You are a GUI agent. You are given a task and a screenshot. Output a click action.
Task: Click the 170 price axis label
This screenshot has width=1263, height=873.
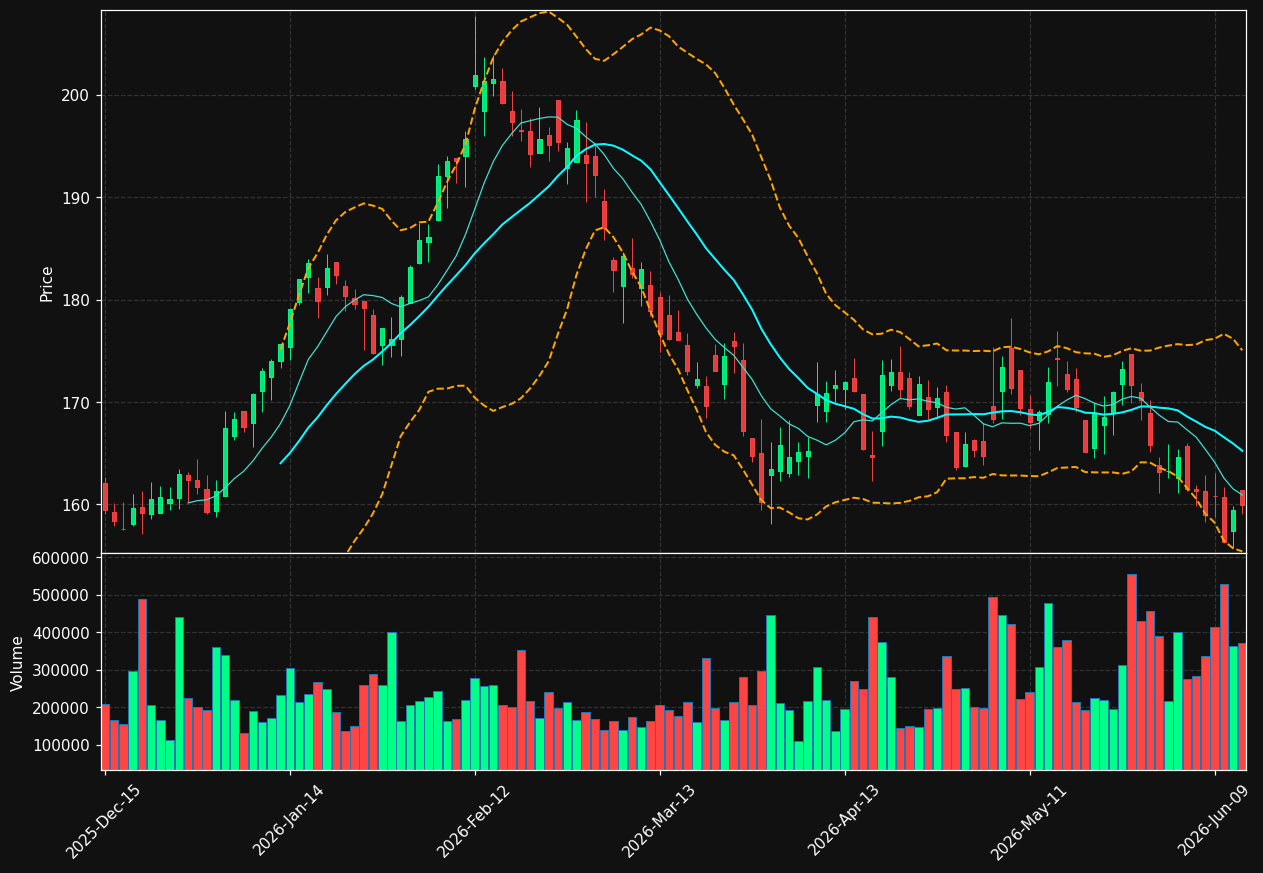tap(77, 403)
